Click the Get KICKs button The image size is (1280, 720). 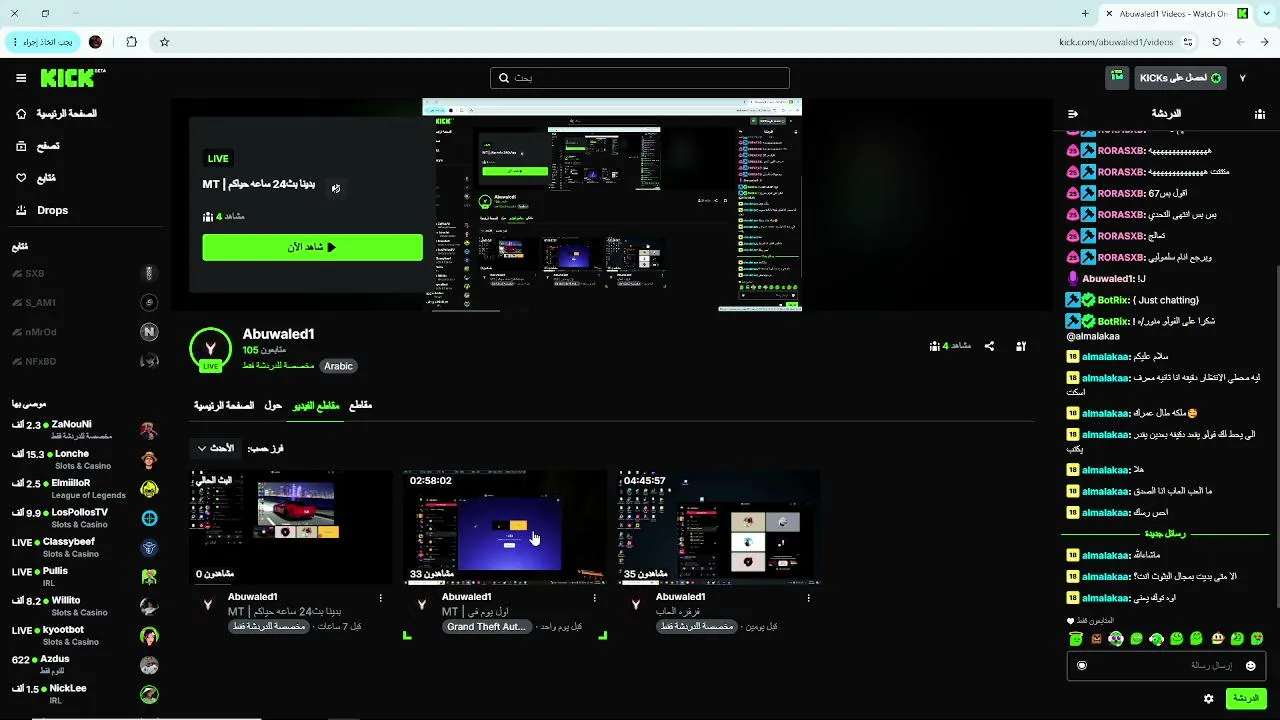click(x=1179, y=78)
